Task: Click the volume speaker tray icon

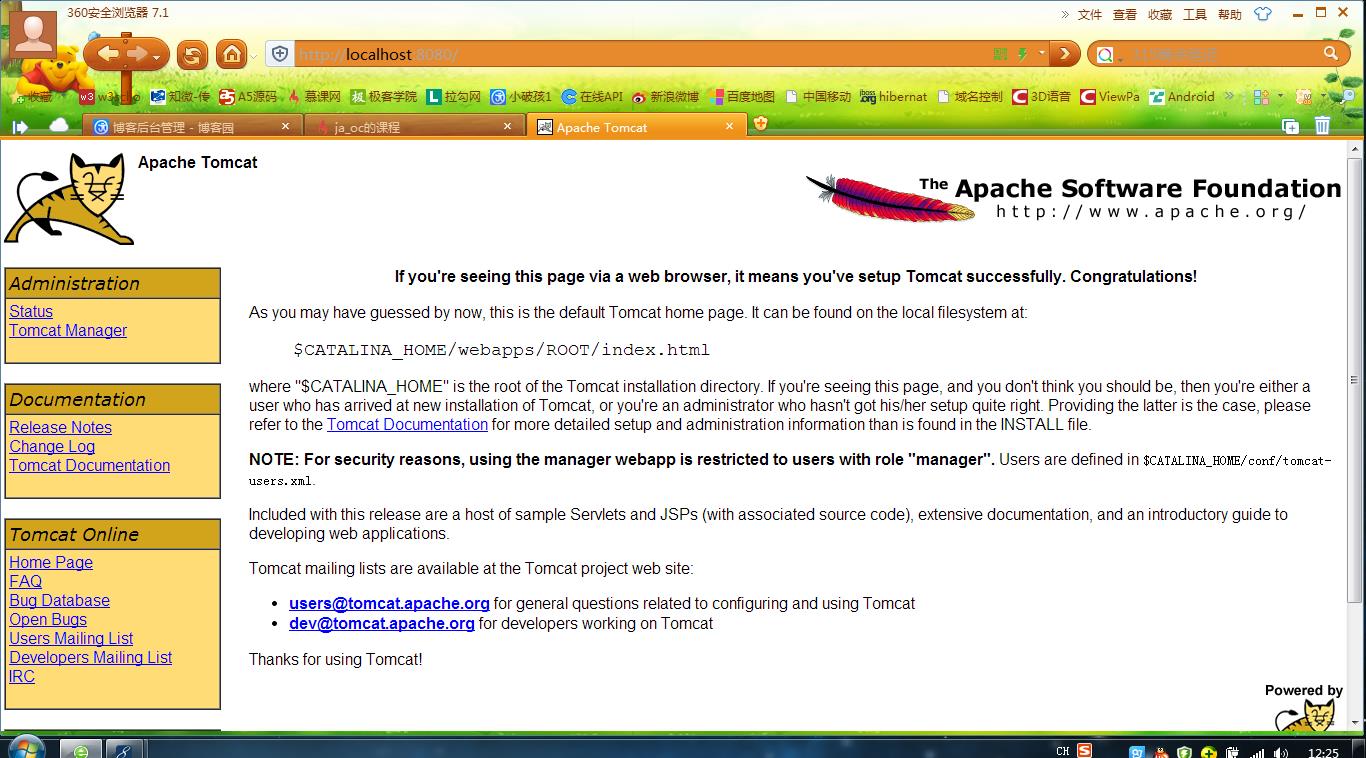Action: (1281, 752)
